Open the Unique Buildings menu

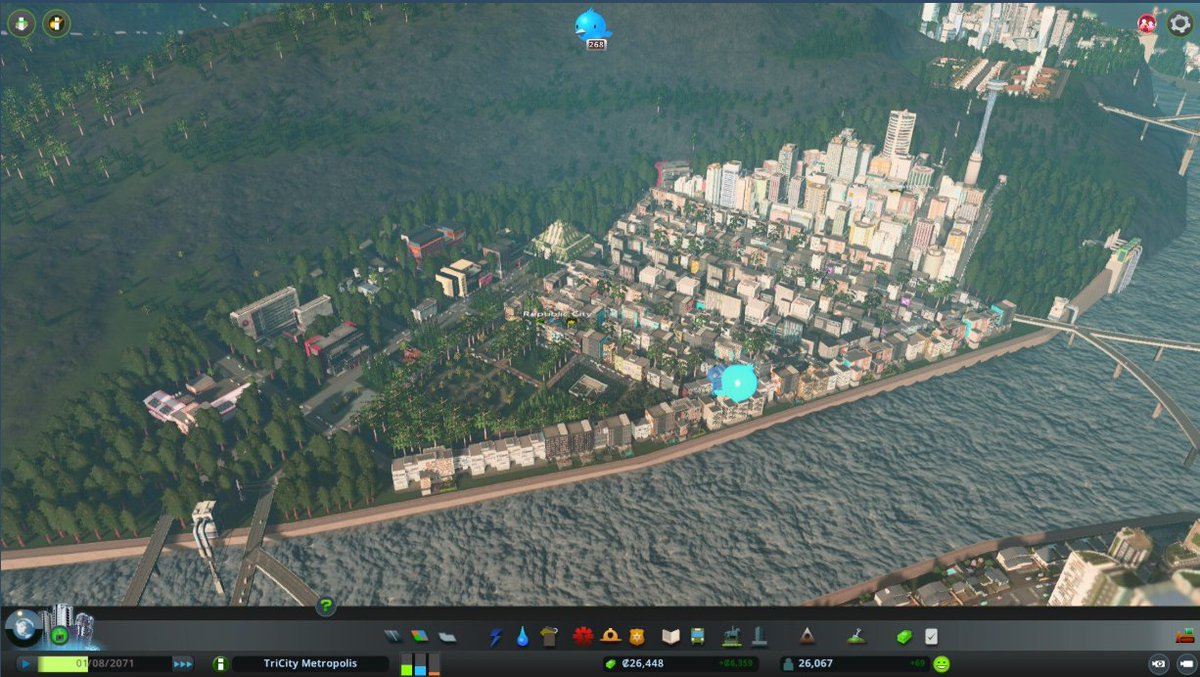coord(759,637)
